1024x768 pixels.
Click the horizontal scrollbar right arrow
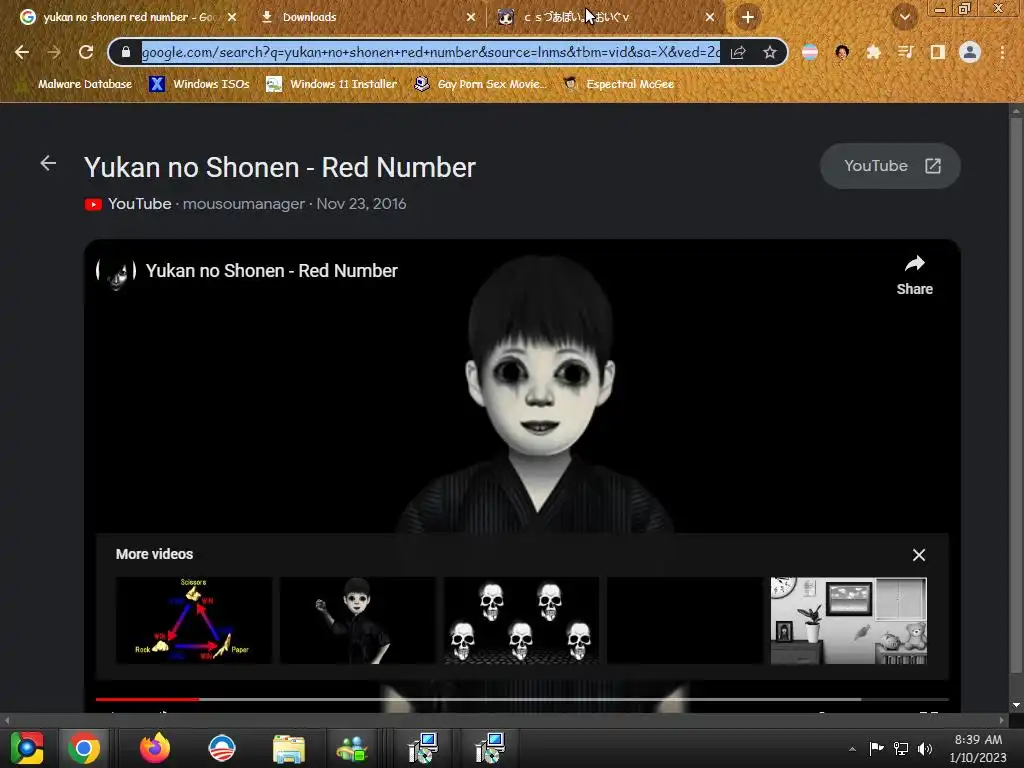(1002, 720)
